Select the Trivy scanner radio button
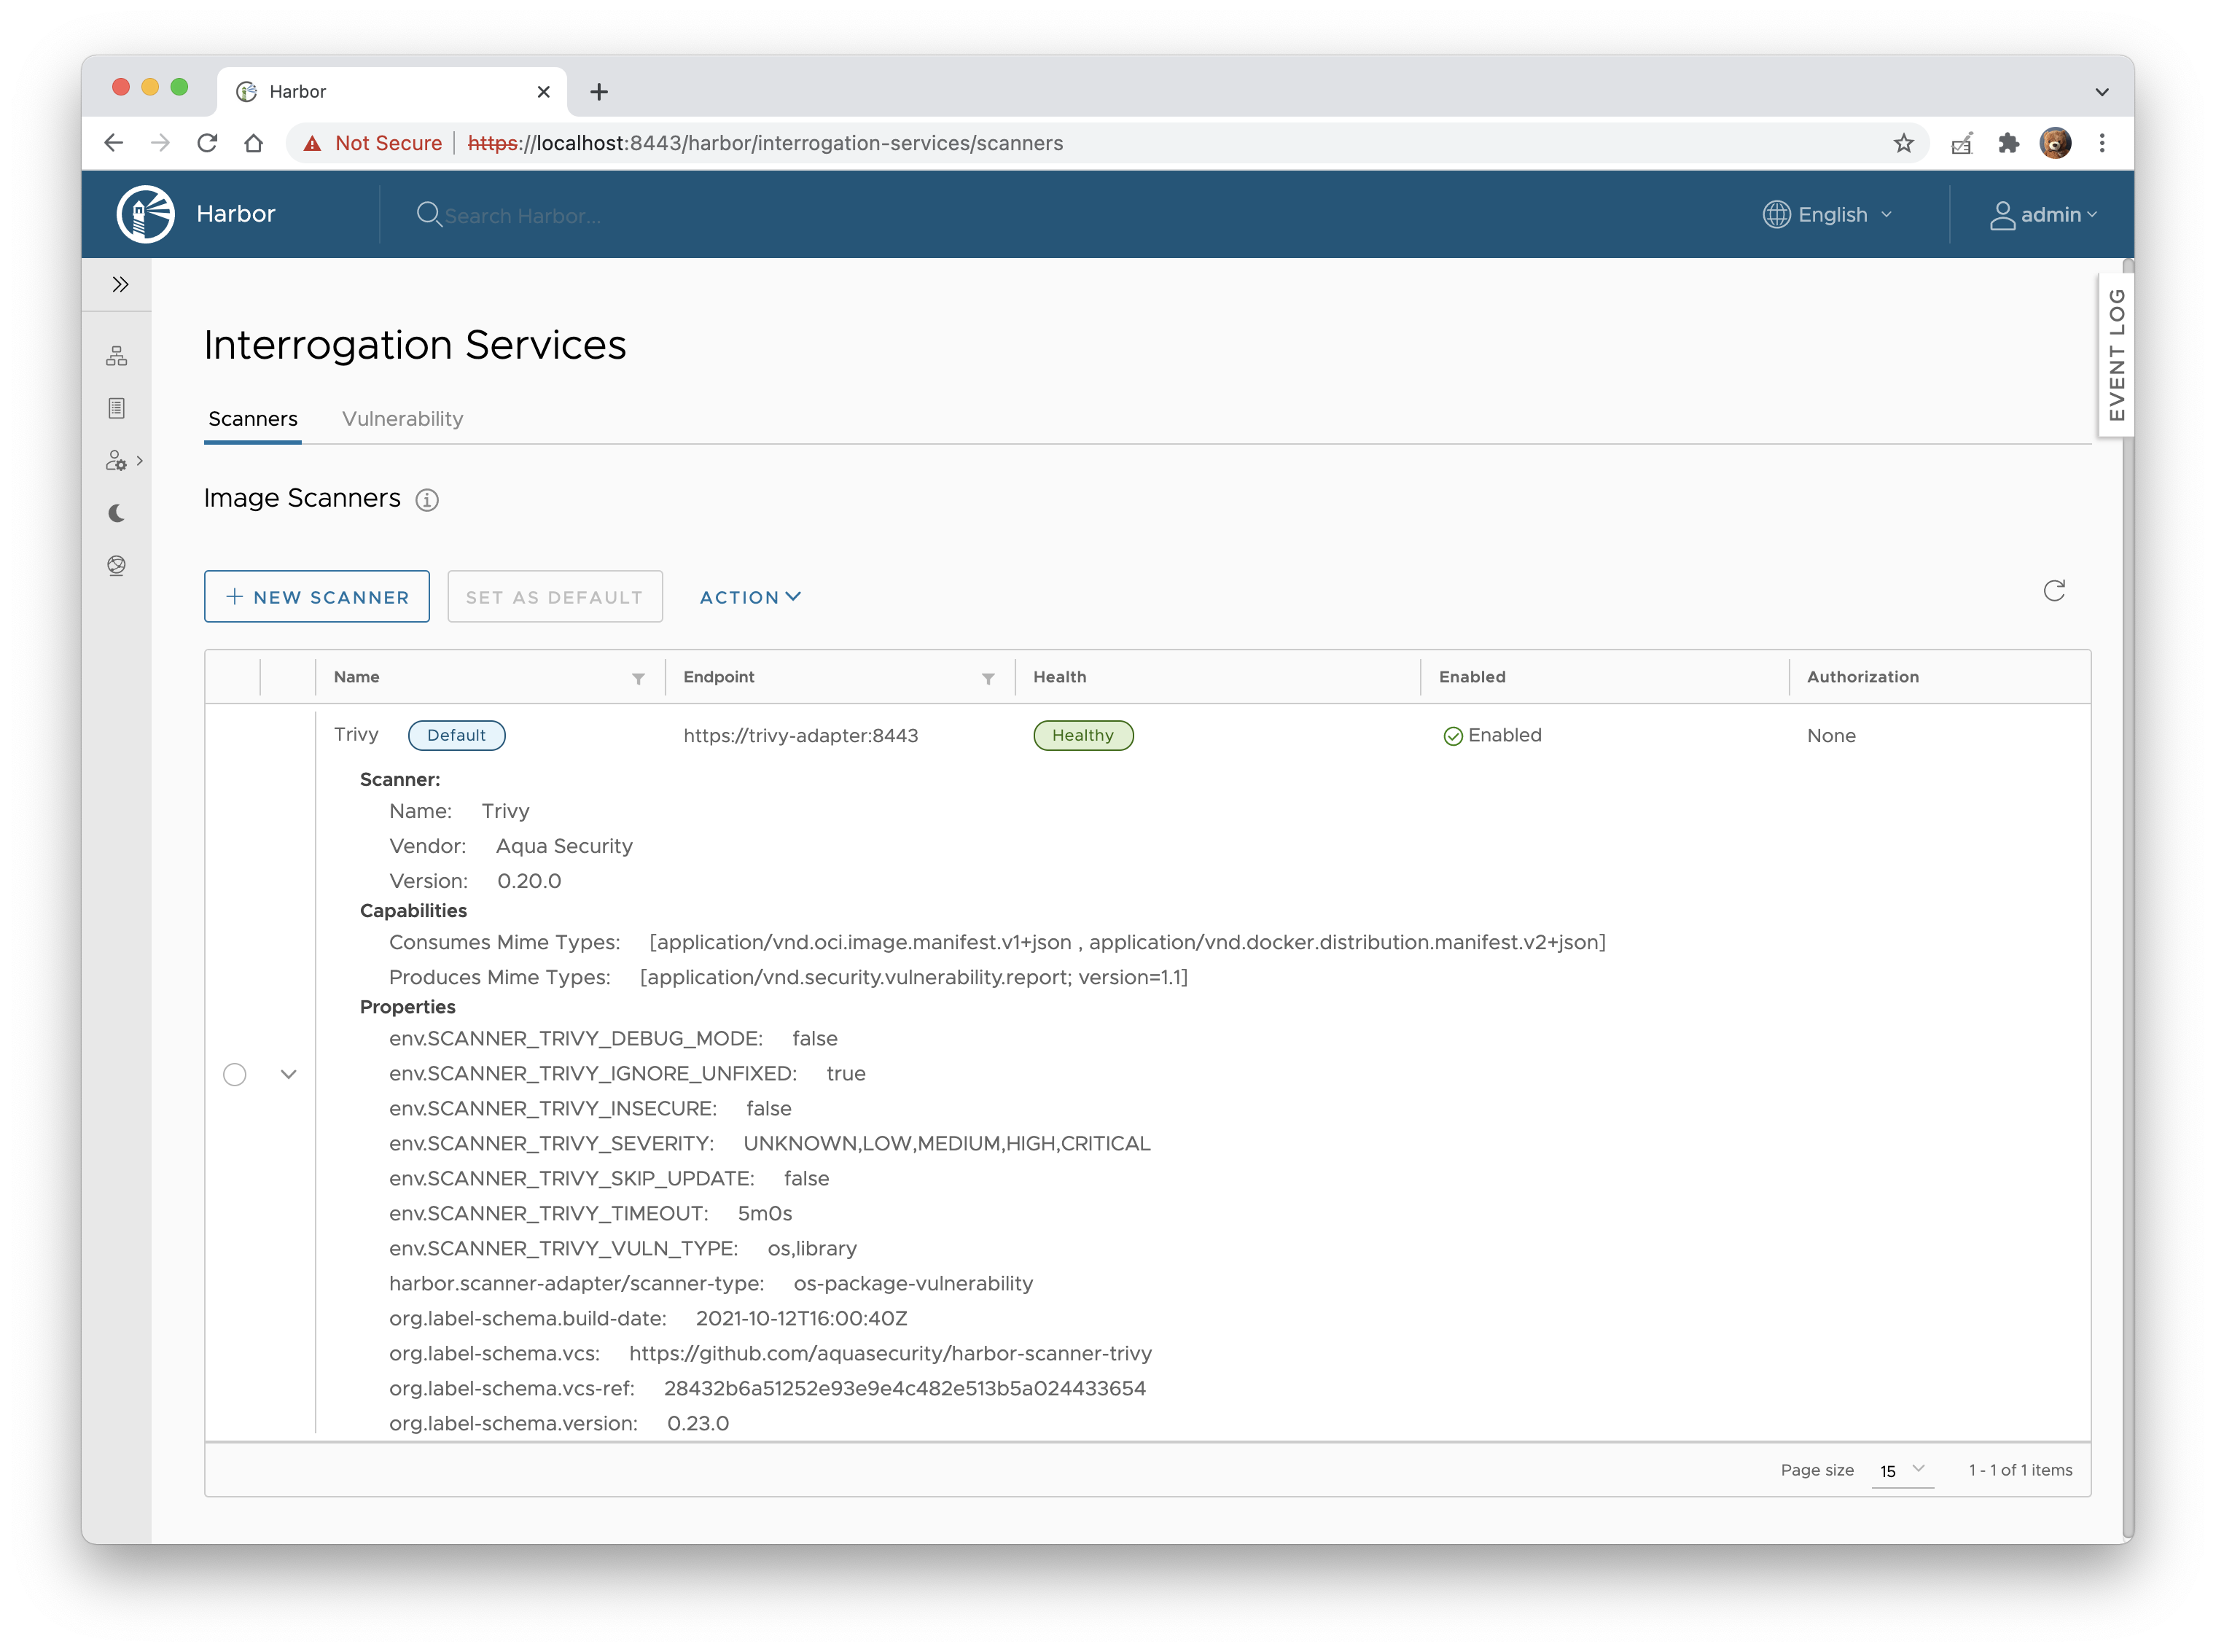Viewport: 2216px width, 1652px height. click(235, 1074)
